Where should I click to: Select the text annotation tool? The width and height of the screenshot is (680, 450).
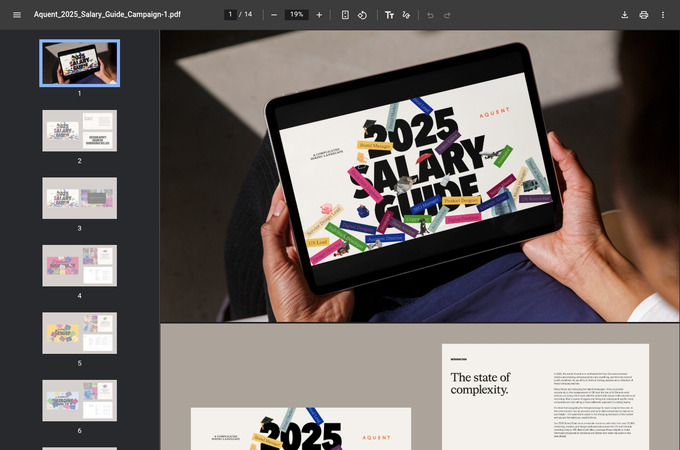point(389,15)
